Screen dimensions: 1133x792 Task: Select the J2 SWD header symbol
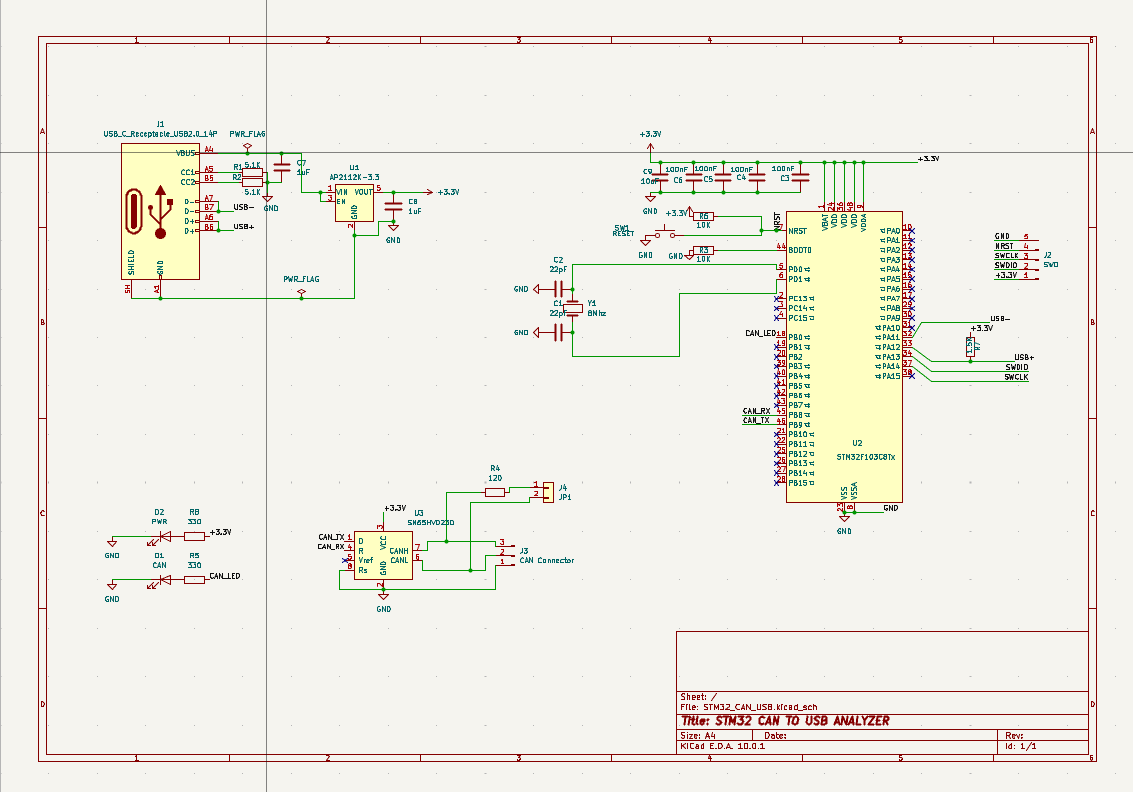point(1030,257)
